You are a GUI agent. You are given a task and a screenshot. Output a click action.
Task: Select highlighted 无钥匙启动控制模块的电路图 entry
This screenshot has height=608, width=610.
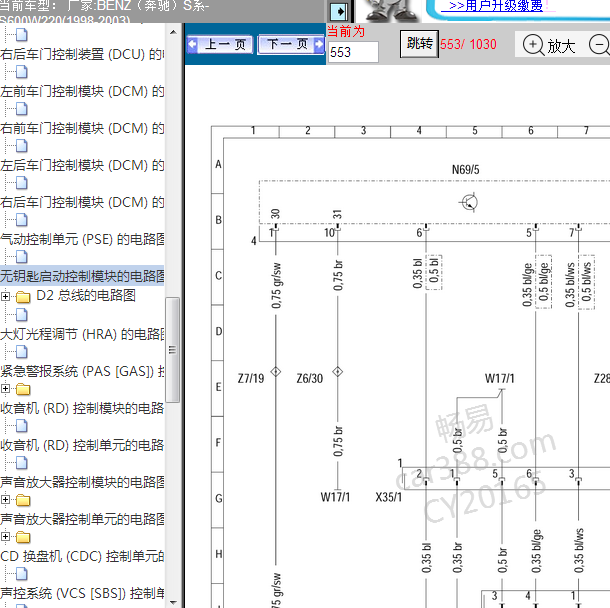(x=82, y=276)
